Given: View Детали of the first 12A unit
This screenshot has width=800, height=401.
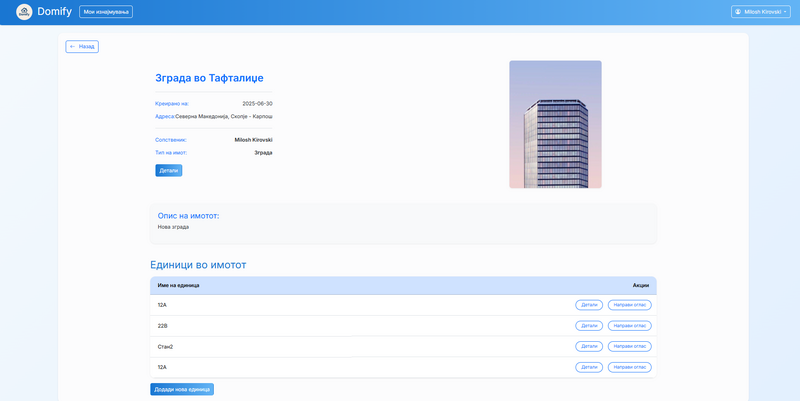Looking at the screenshot, I should click(x=589, y=305).
